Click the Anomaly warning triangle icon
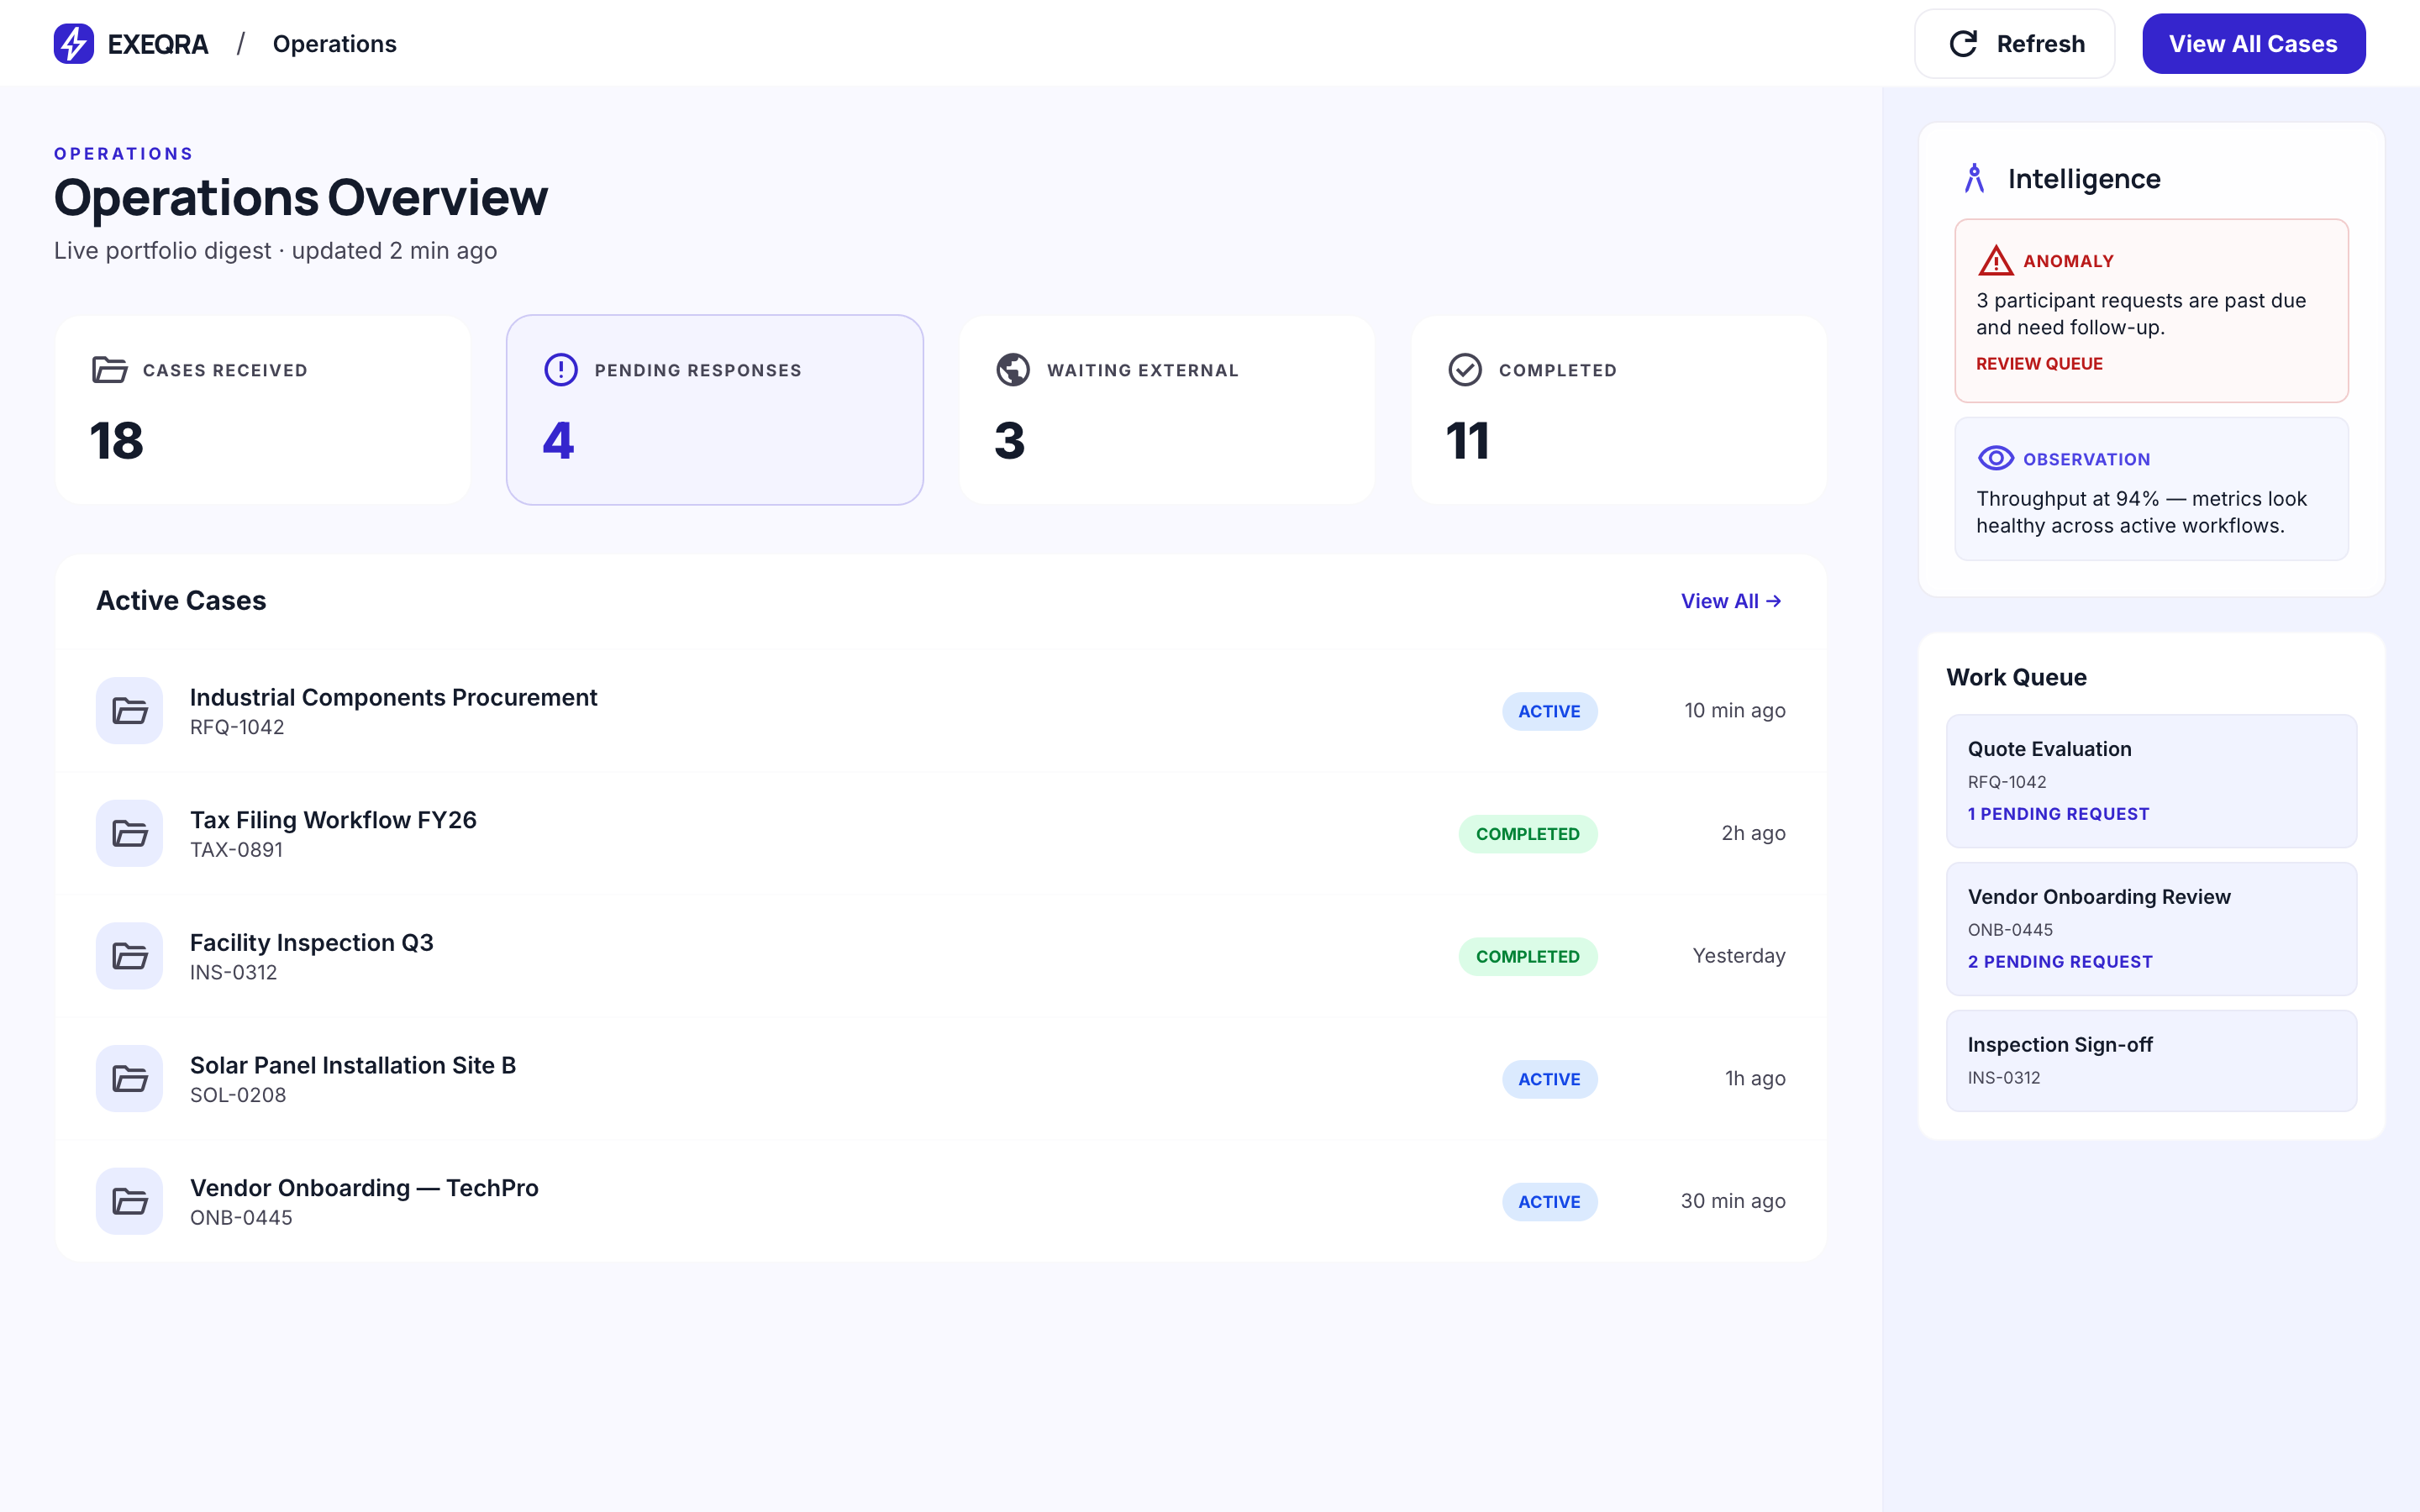 [1995, 261]
